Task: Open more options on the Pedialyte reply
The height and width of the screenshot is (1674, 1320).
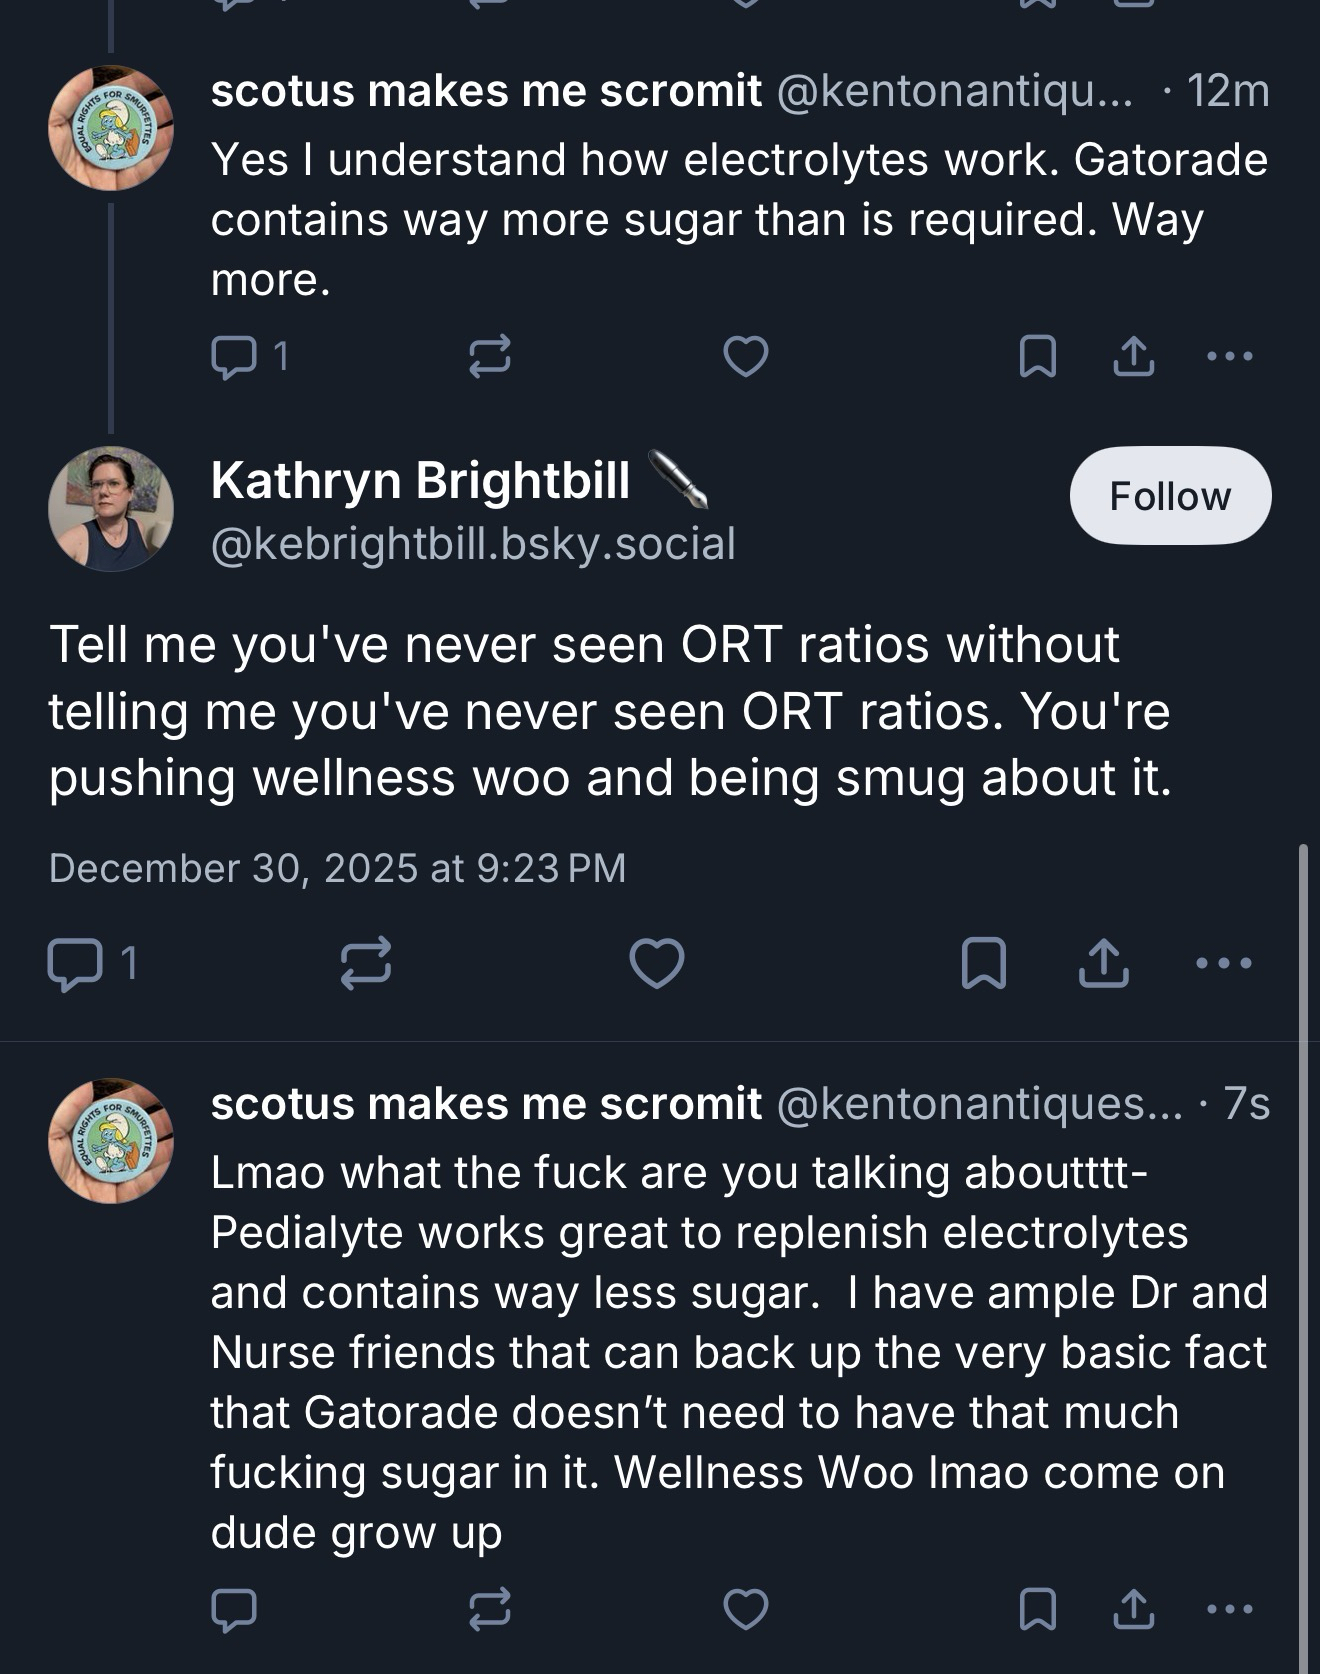Action: point(1229,1609)
